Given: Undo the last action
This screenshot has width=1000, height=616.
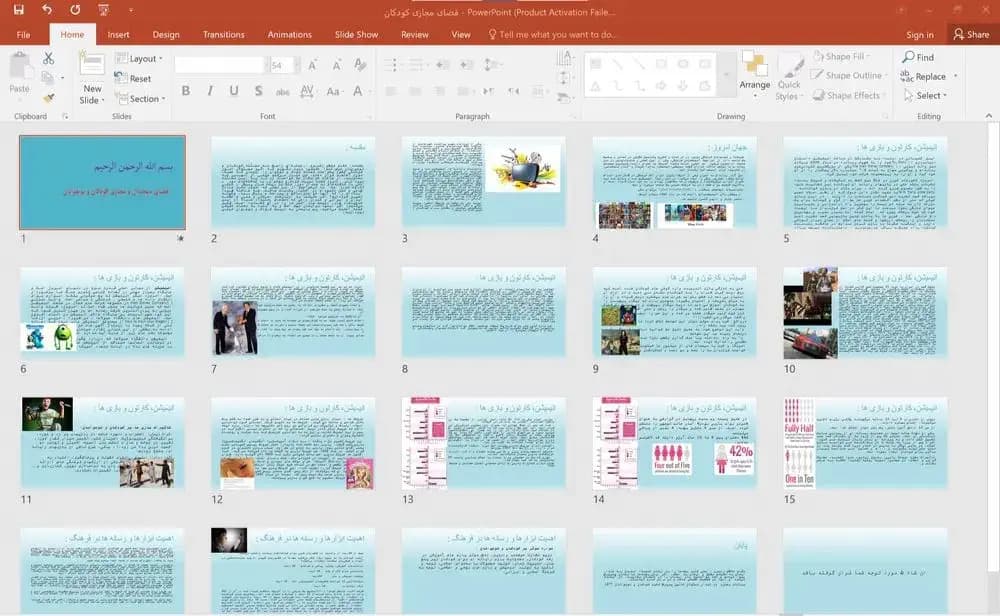Looking at the screenshot, I should pos(47,10).
